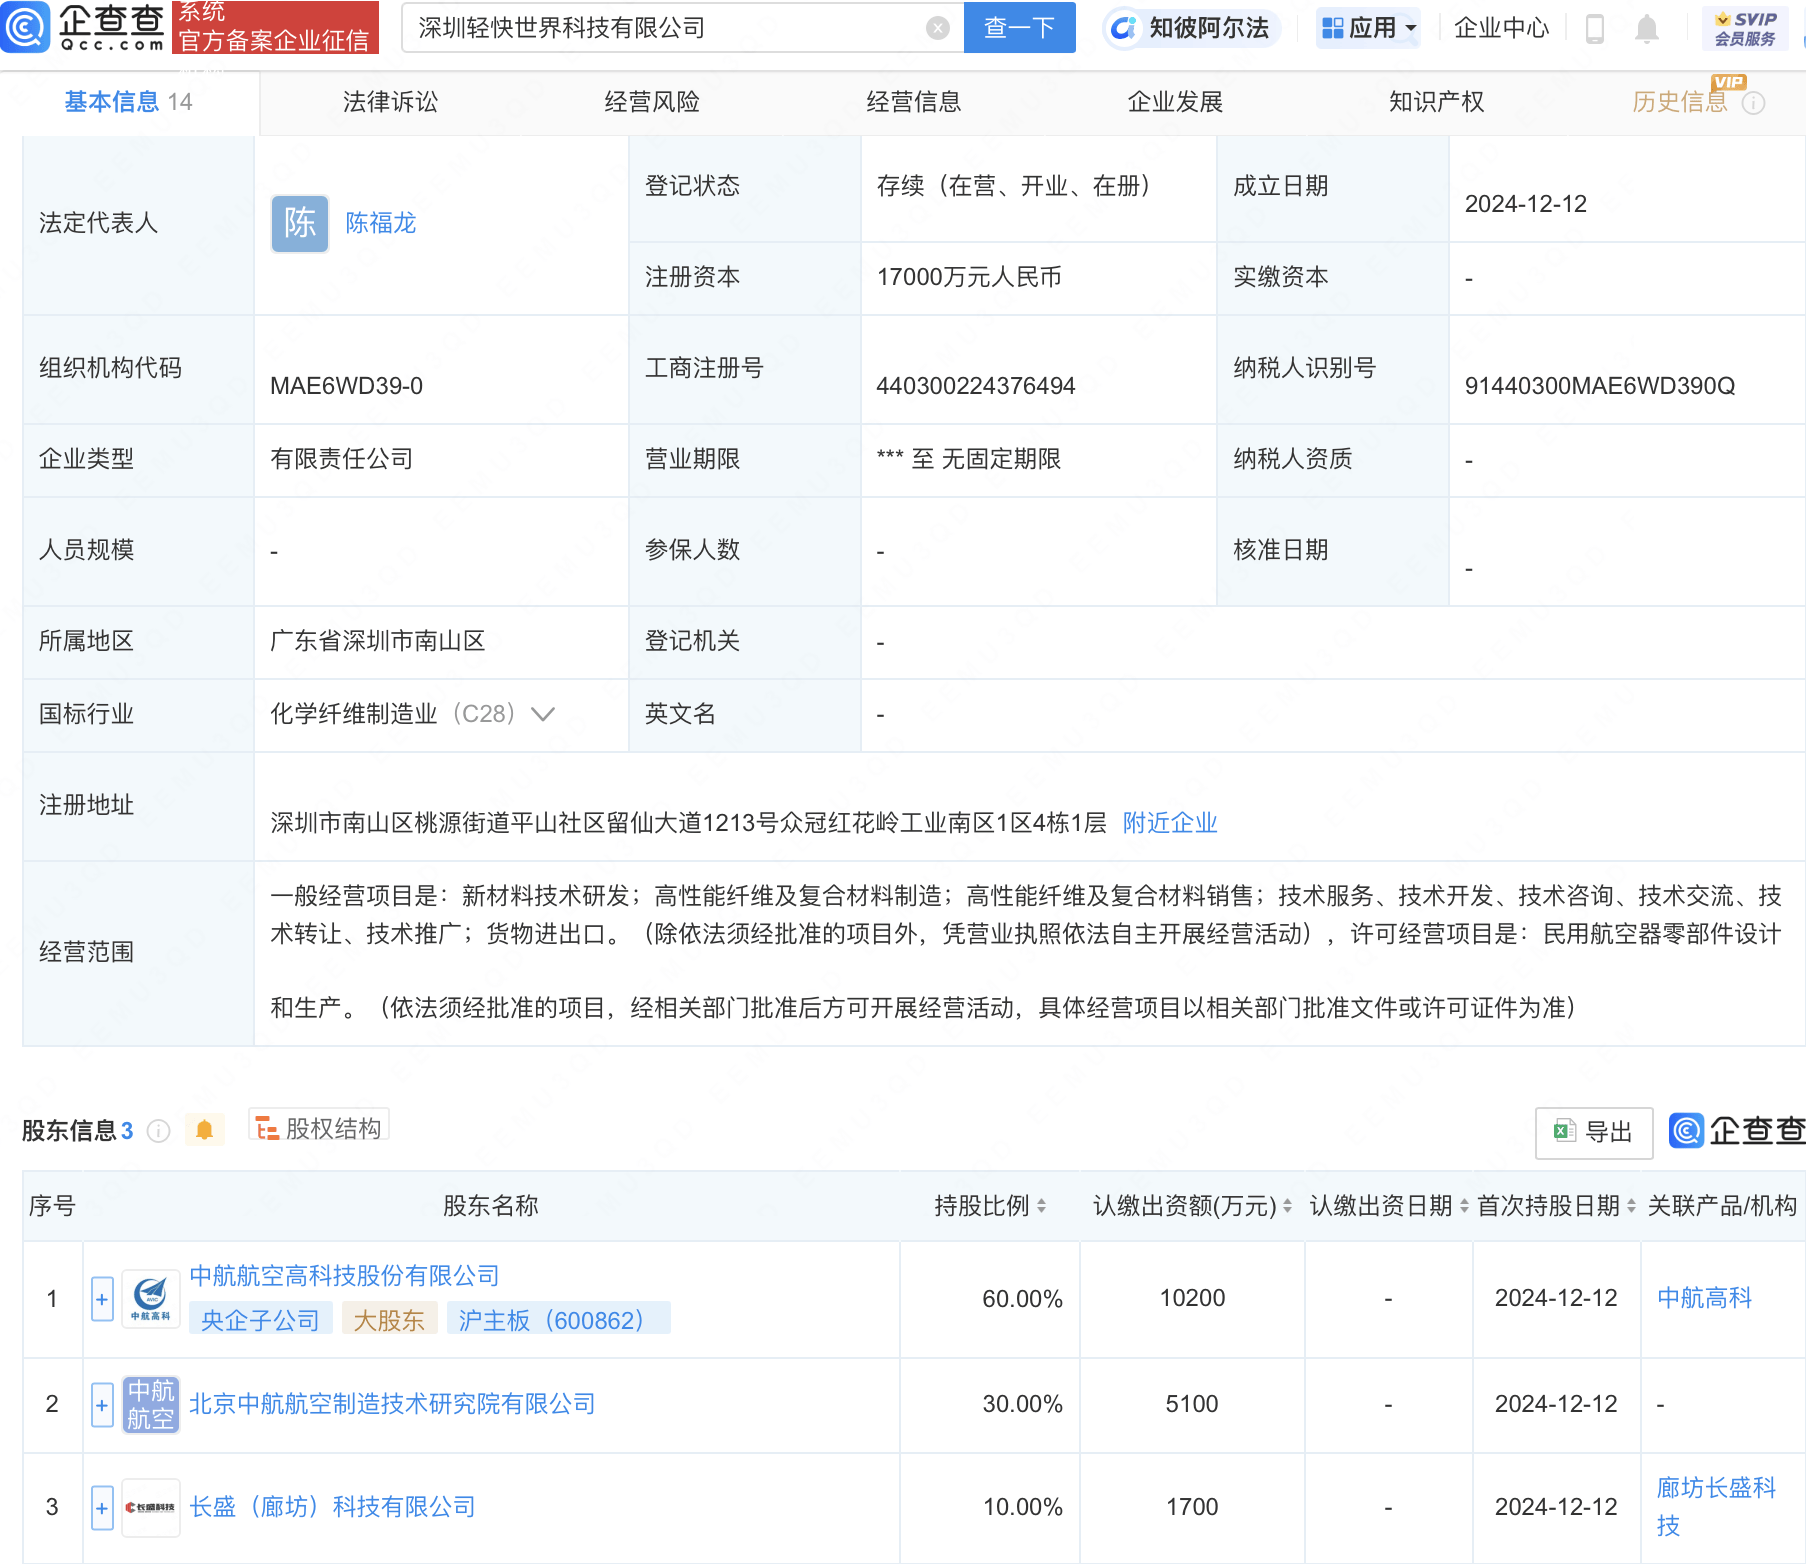The width and height of the screenshot is (1806, 1564).
Task: Click 中航高科 company logo thumbnail
Action: (x=150, y=1299)
